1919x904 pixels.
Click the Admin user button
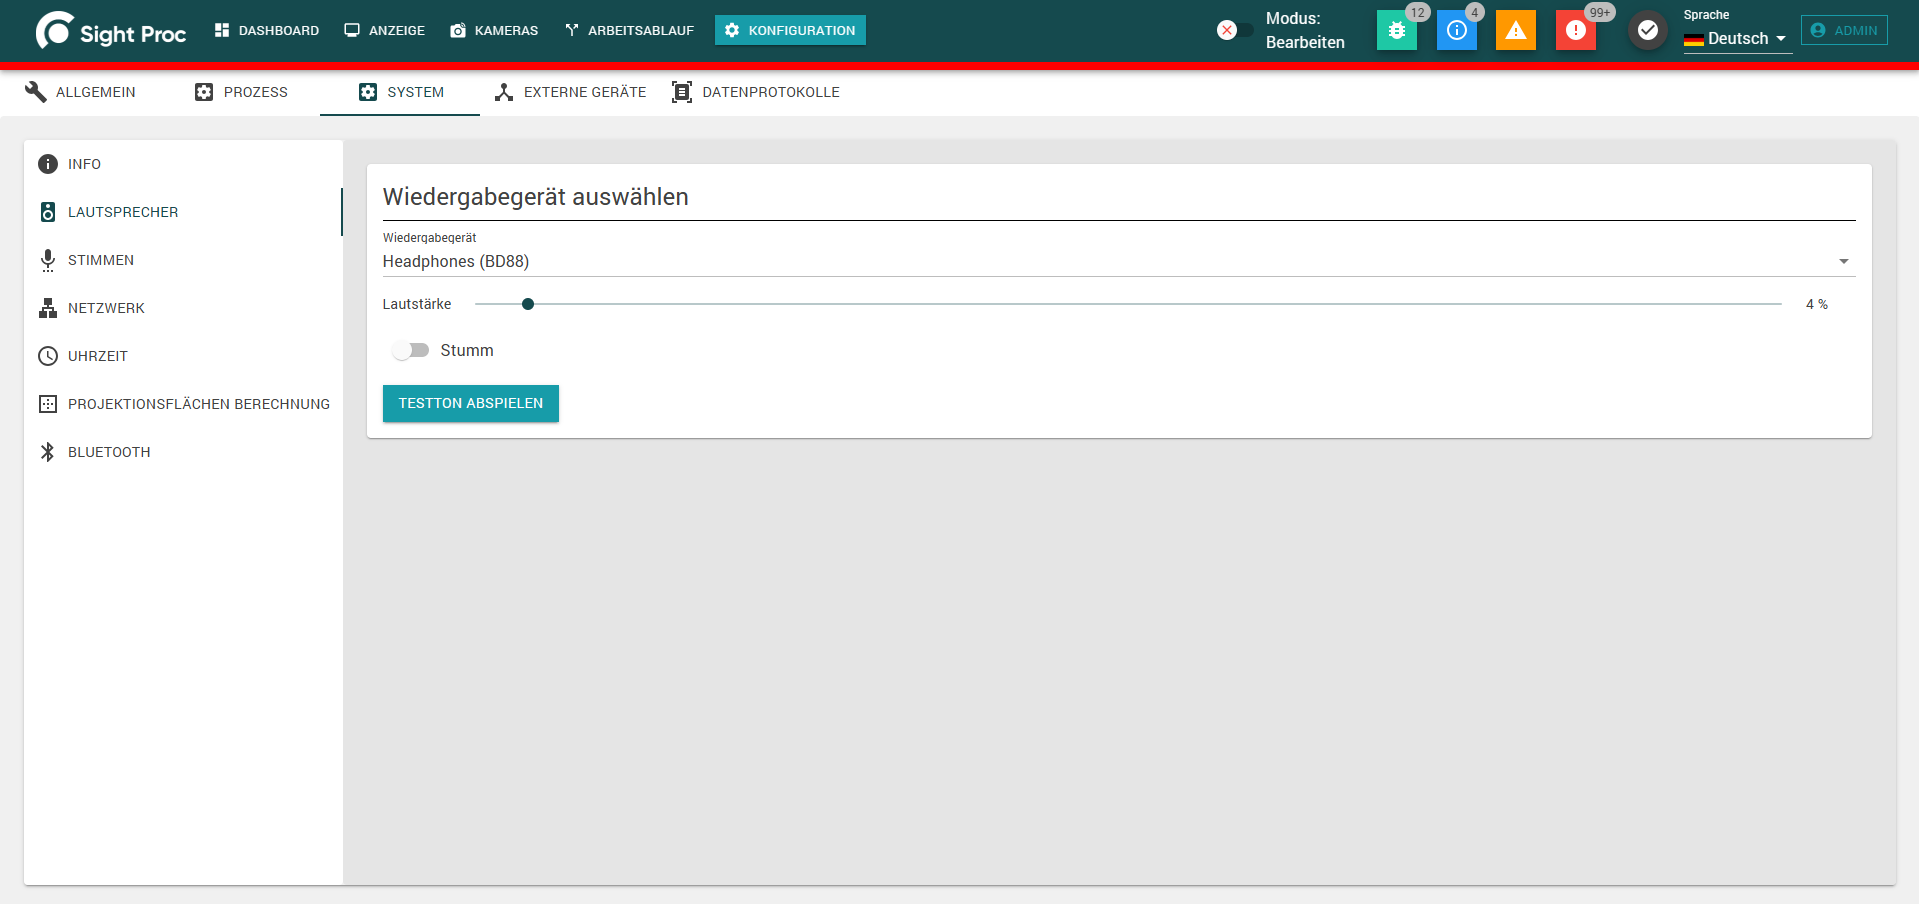[x=1844, y=30]
